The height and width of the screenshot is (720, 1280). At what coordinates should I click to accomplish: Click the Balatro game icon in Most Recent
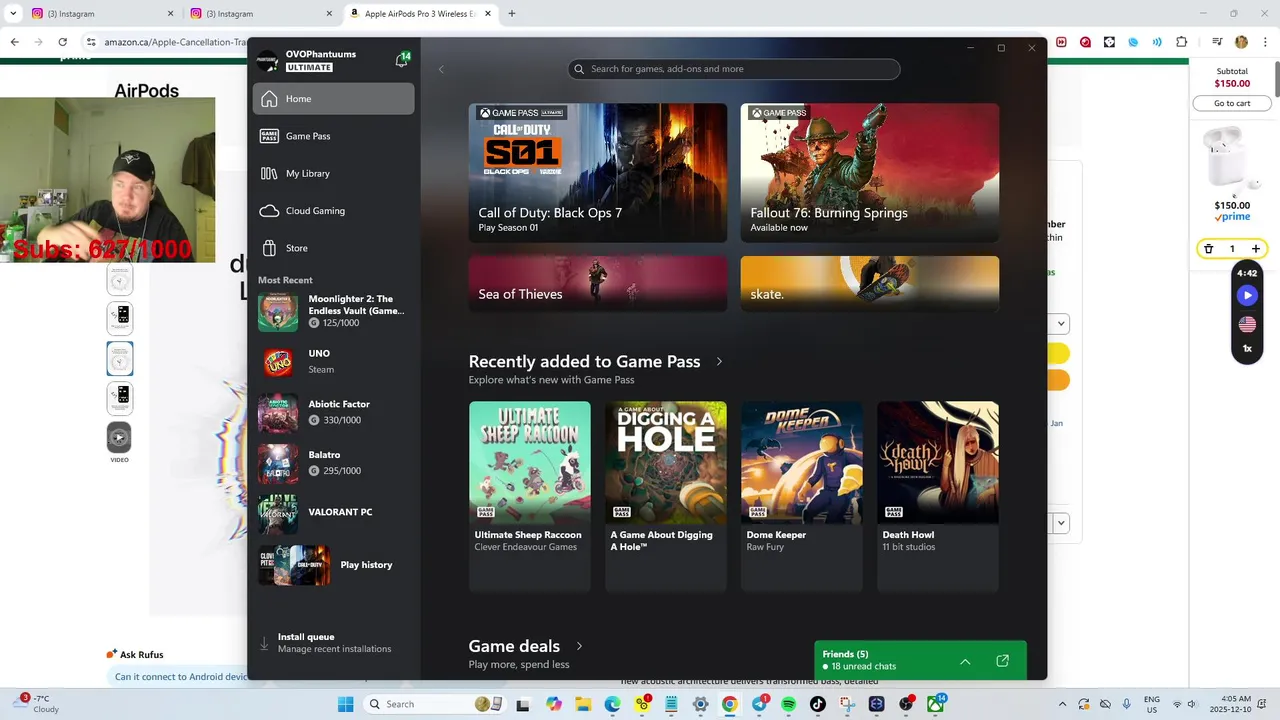coord(277,463)
